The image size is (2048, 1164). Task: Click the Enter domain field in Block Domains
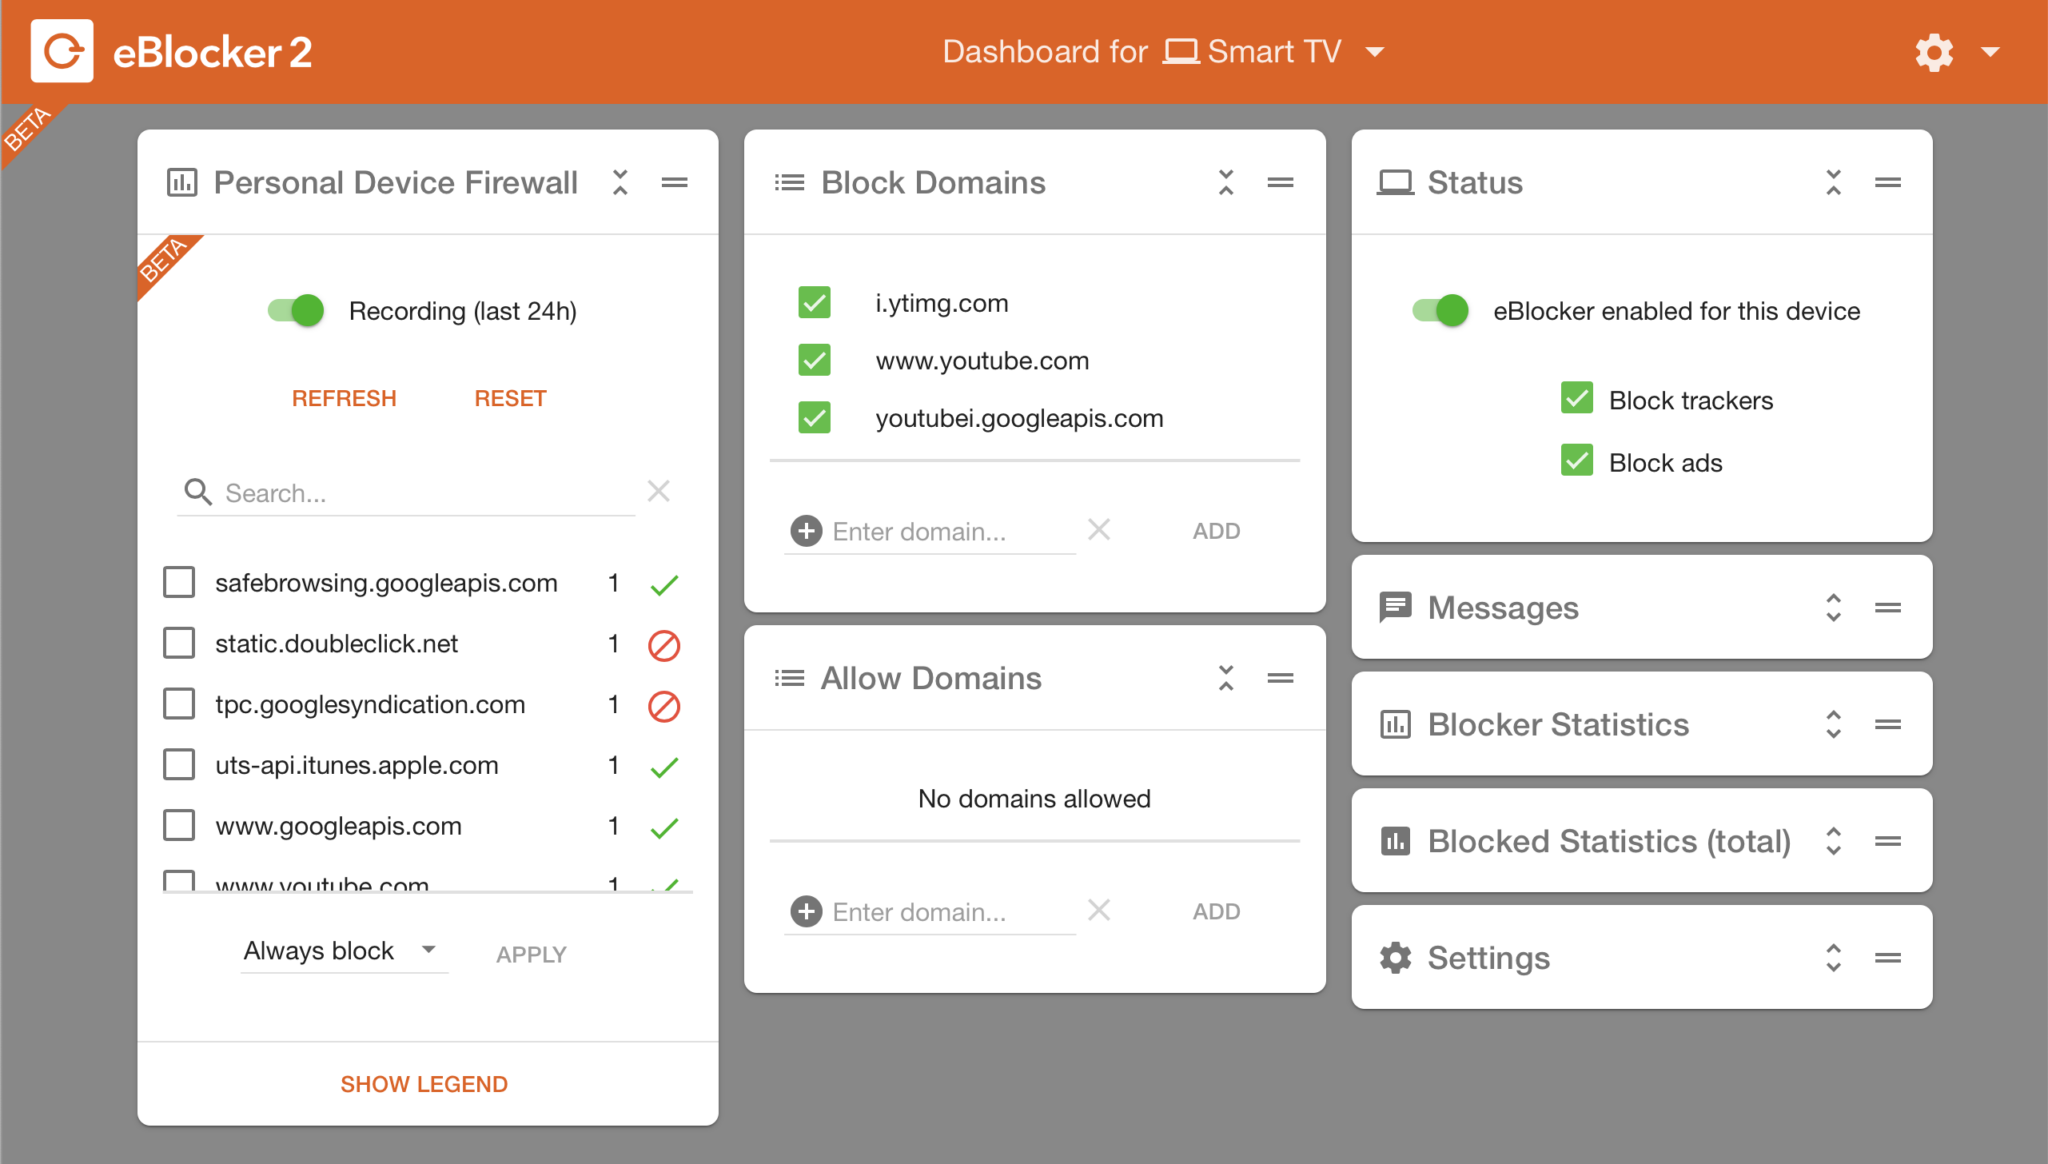point(928,530)
